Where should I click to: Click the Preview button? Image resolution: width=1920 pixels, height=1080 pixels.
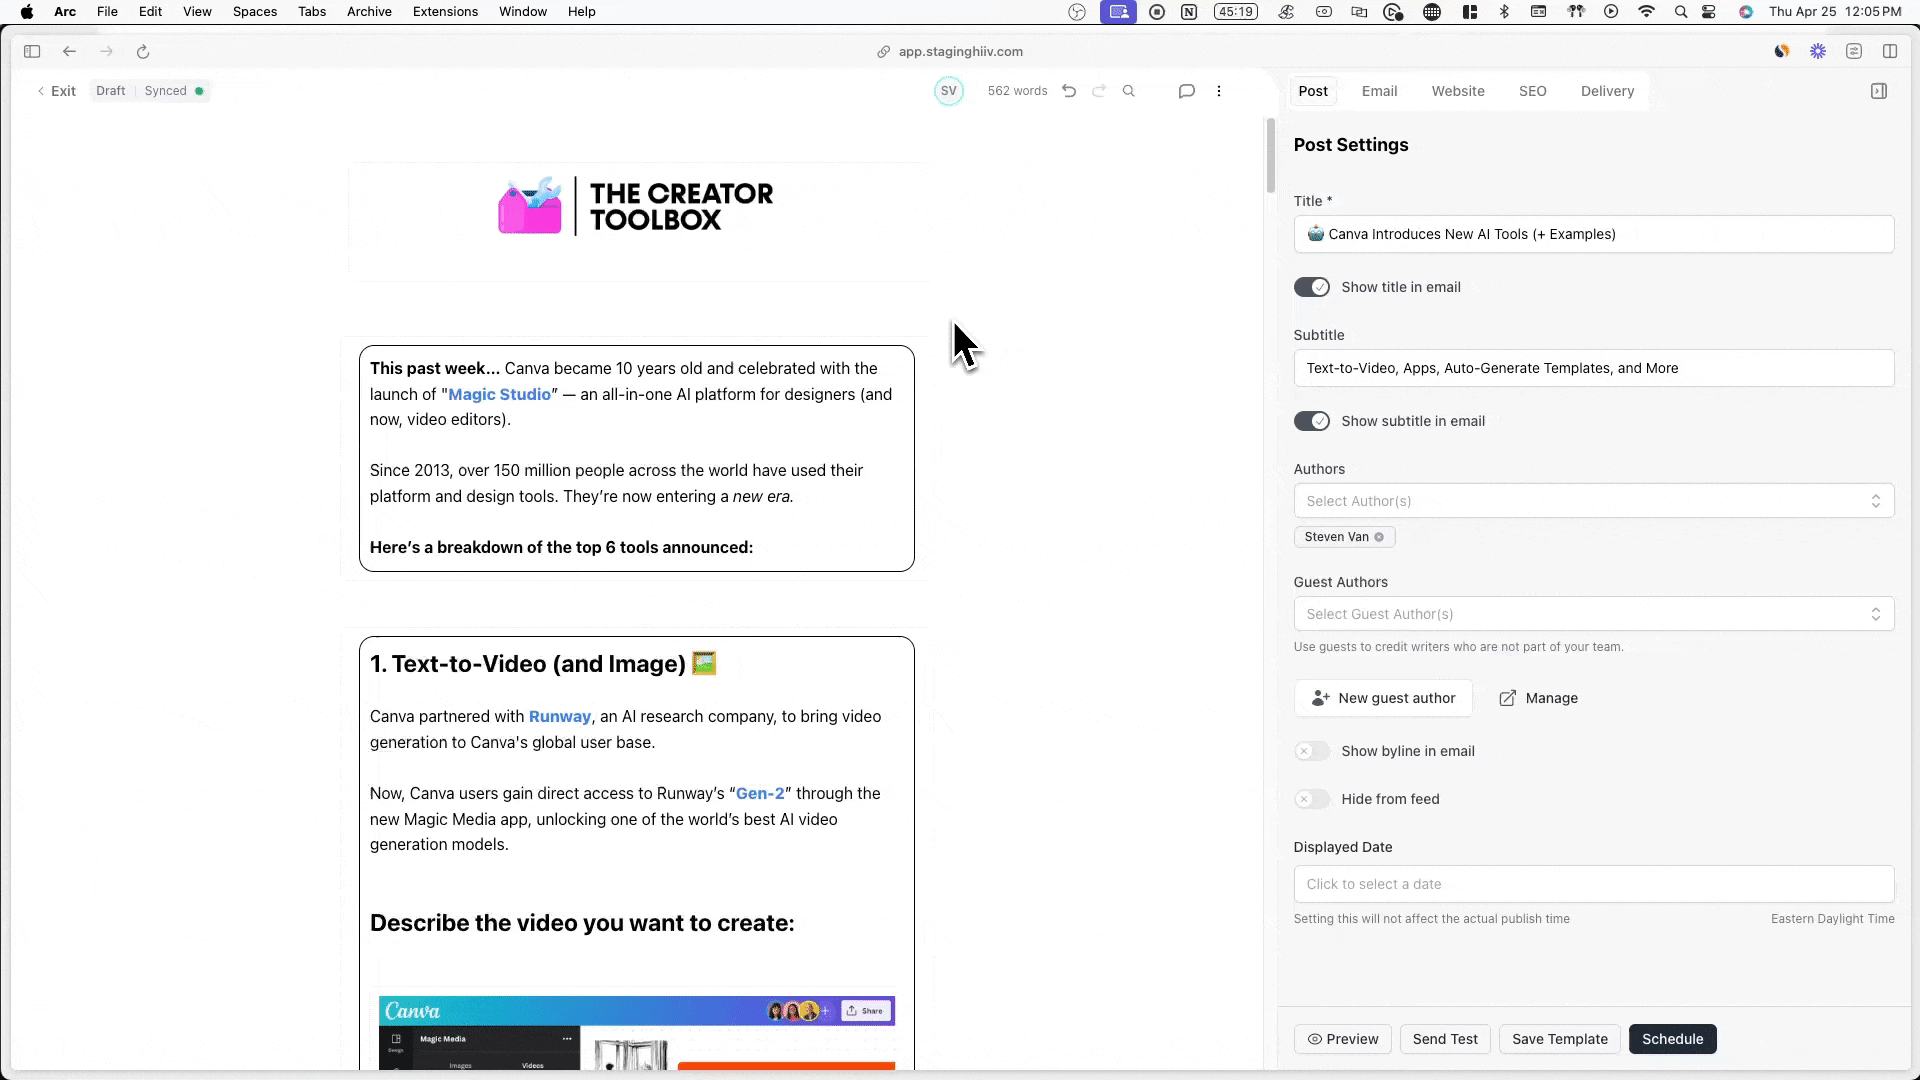(1343, 1039)
